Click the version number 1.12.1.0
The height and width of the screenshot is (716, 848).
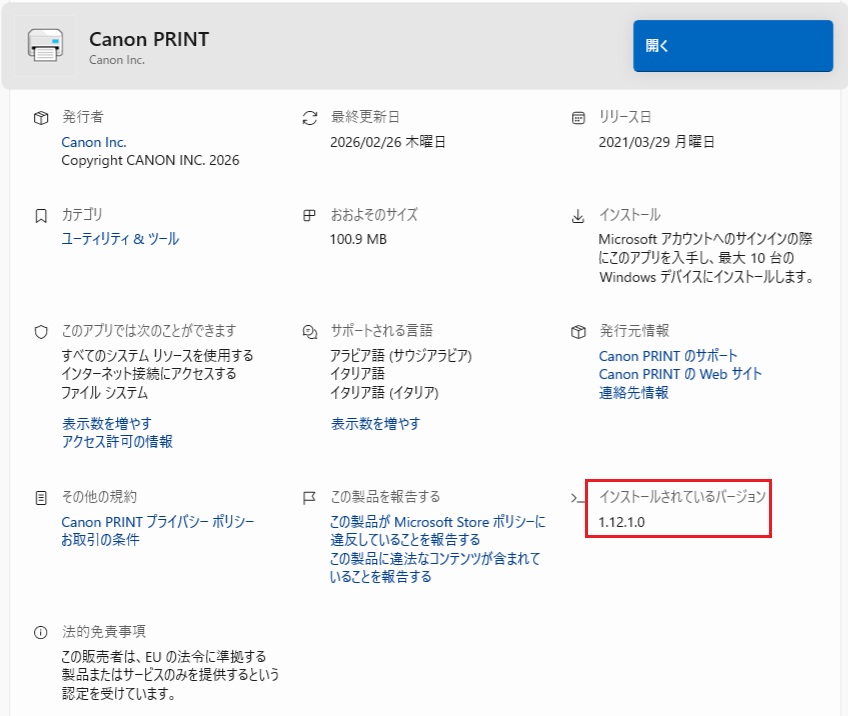(x=621, y=522)
